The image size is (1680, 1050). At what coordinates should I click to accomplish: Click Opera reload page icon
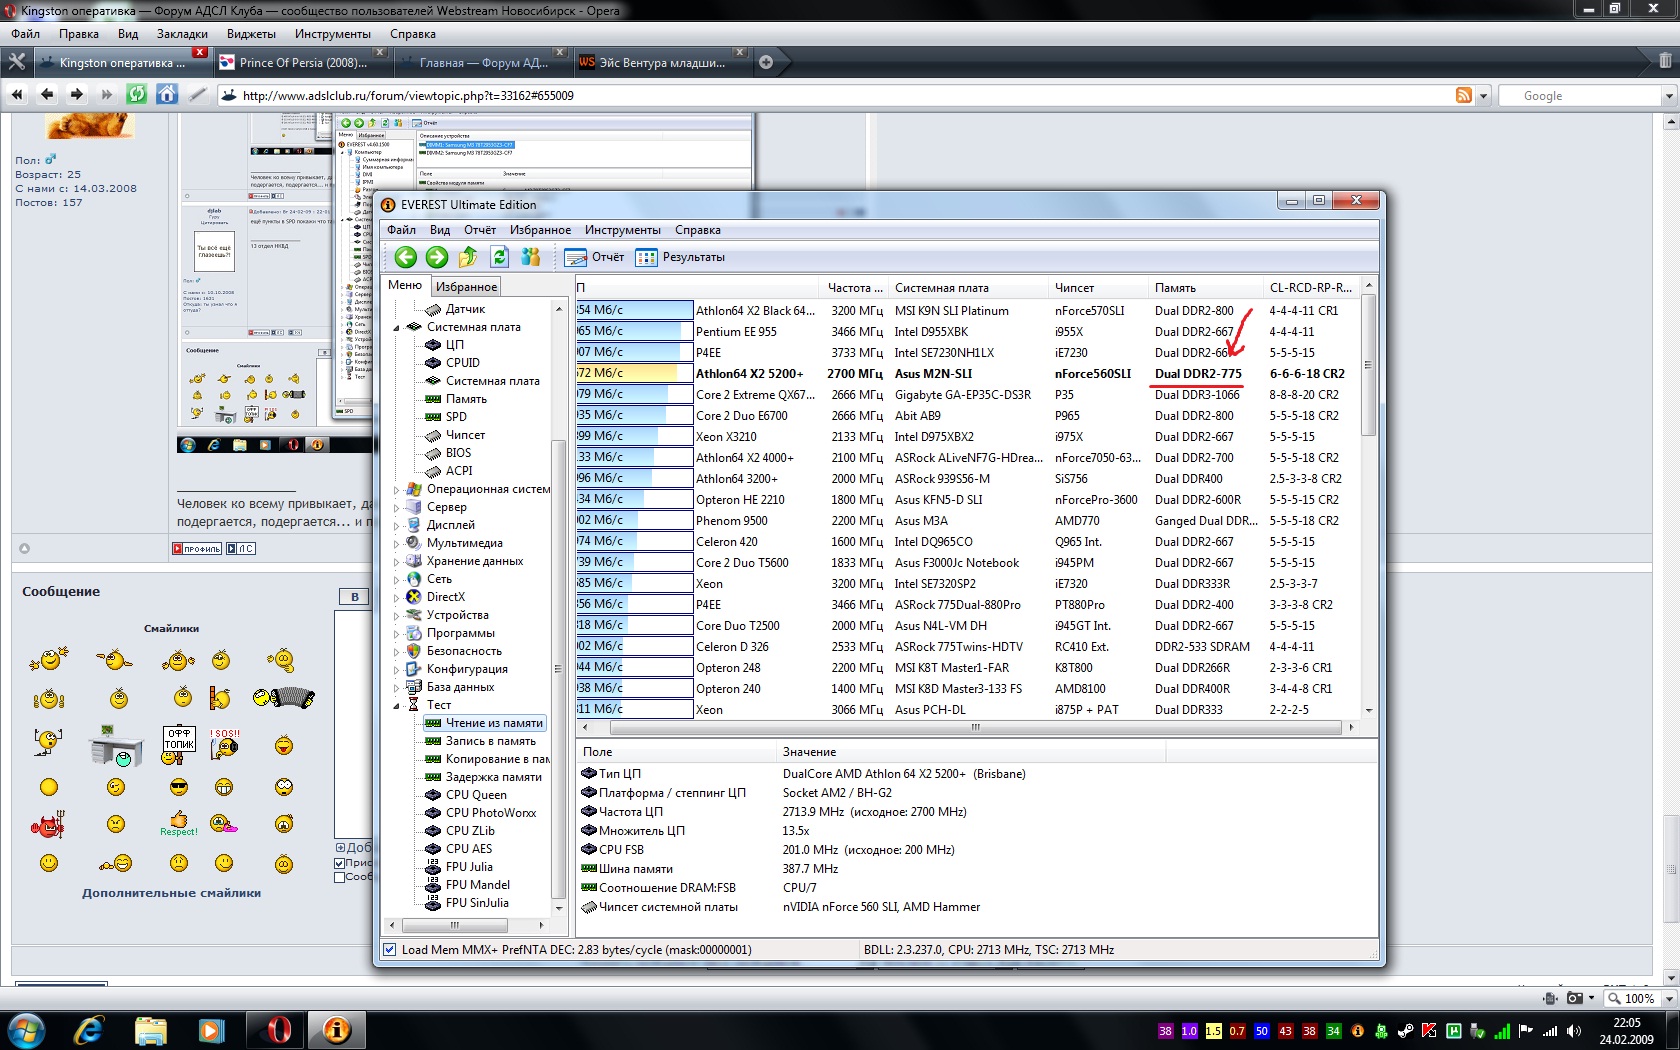(x=137, y=95)
